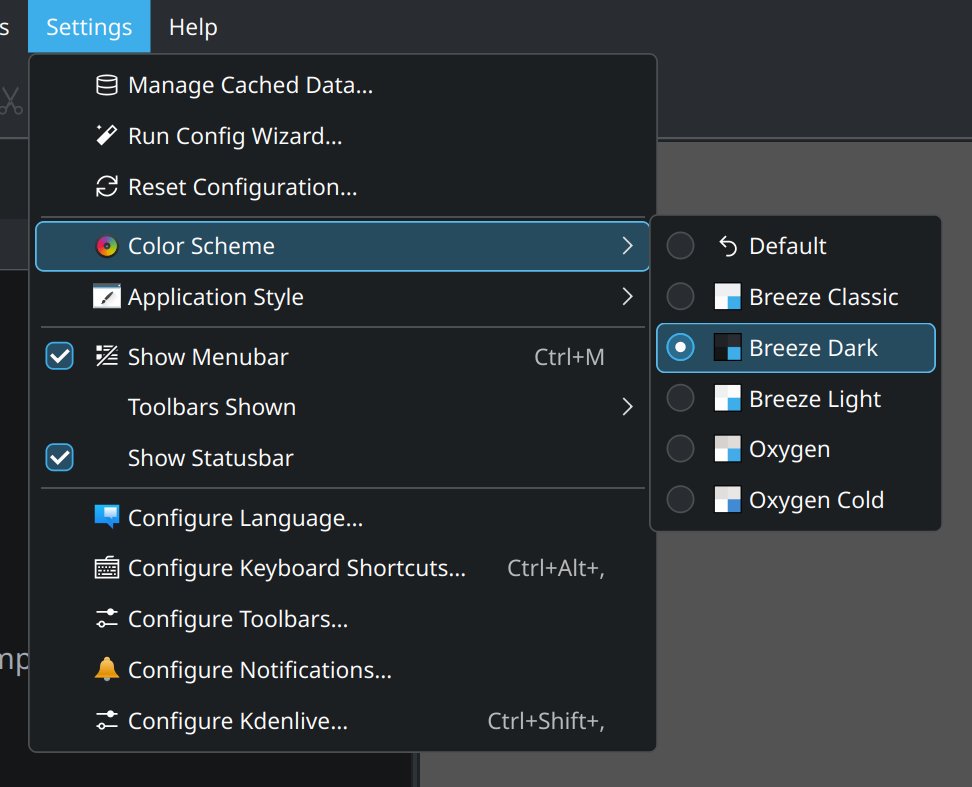
Task: Open the Settings menu in the menubar
Action: click(89, 27)
